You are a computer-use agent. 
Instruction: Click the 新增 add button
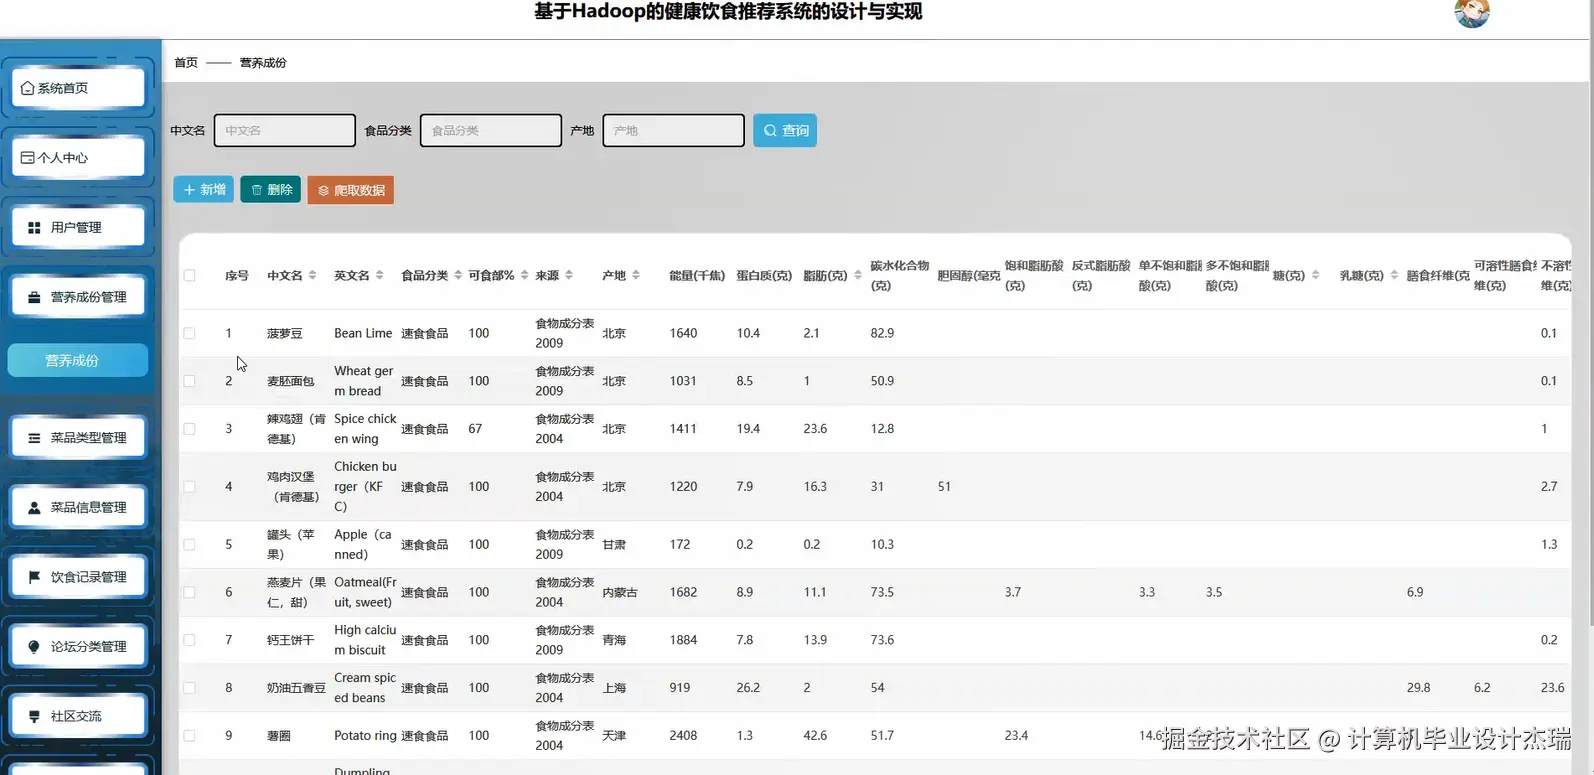point(204,190)
